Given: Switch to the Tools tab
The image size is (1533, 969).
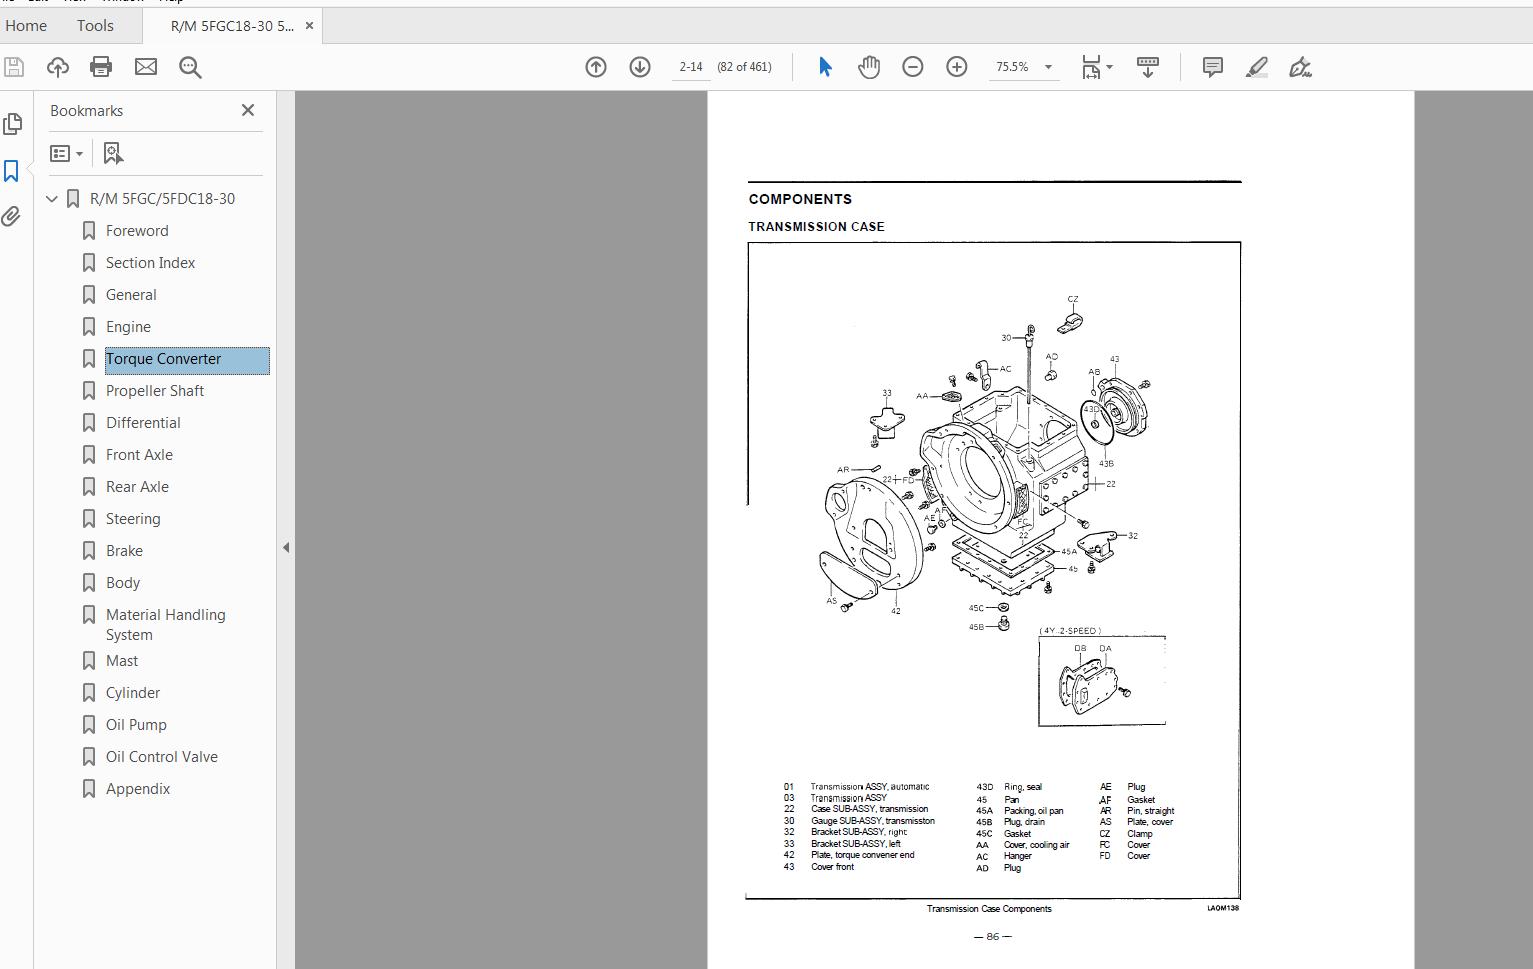Looking at the screenshot, I should point(94,25).
